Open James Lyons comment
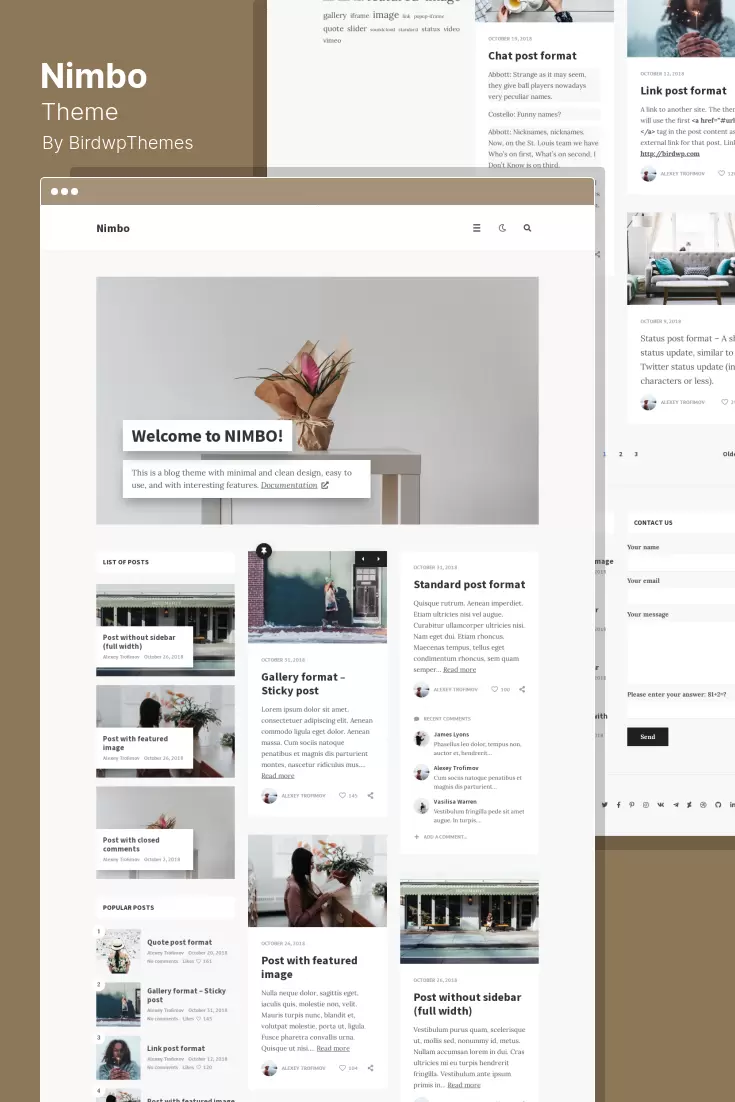The image size is (735, 1102). [451, 734]
